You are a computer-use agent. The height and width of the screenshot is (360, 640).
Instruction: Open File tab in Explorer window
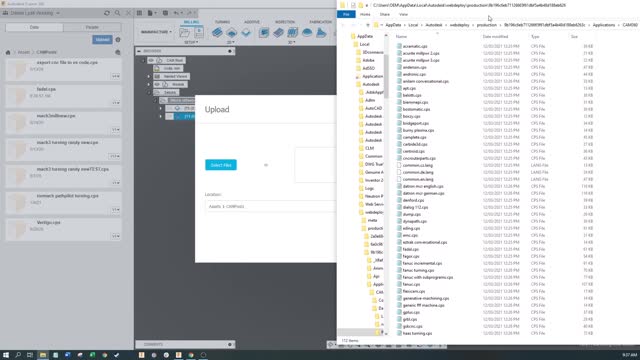tap(346, 14)
